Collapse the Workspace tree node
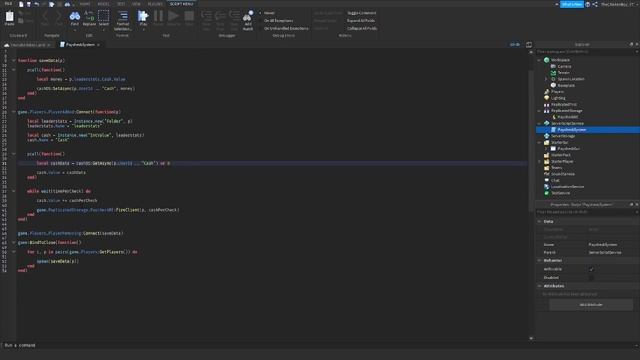This screenshot has height=360, width=640. (x=540, y=60)
